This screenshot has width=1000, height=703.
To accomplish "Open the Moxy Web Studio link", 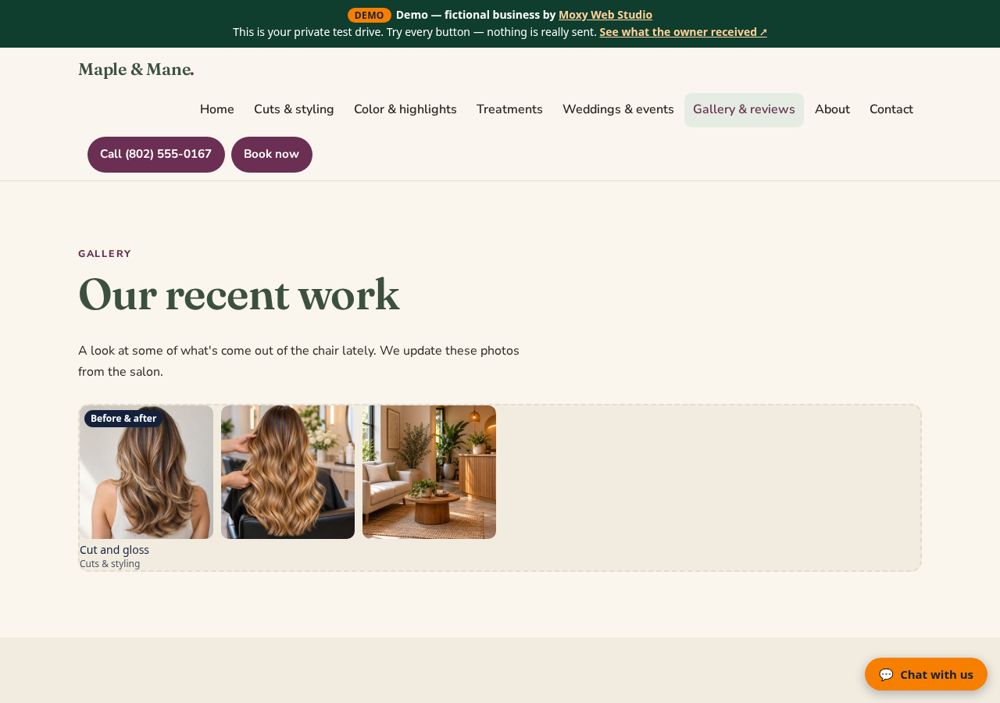I will click(x=605, y=15).
